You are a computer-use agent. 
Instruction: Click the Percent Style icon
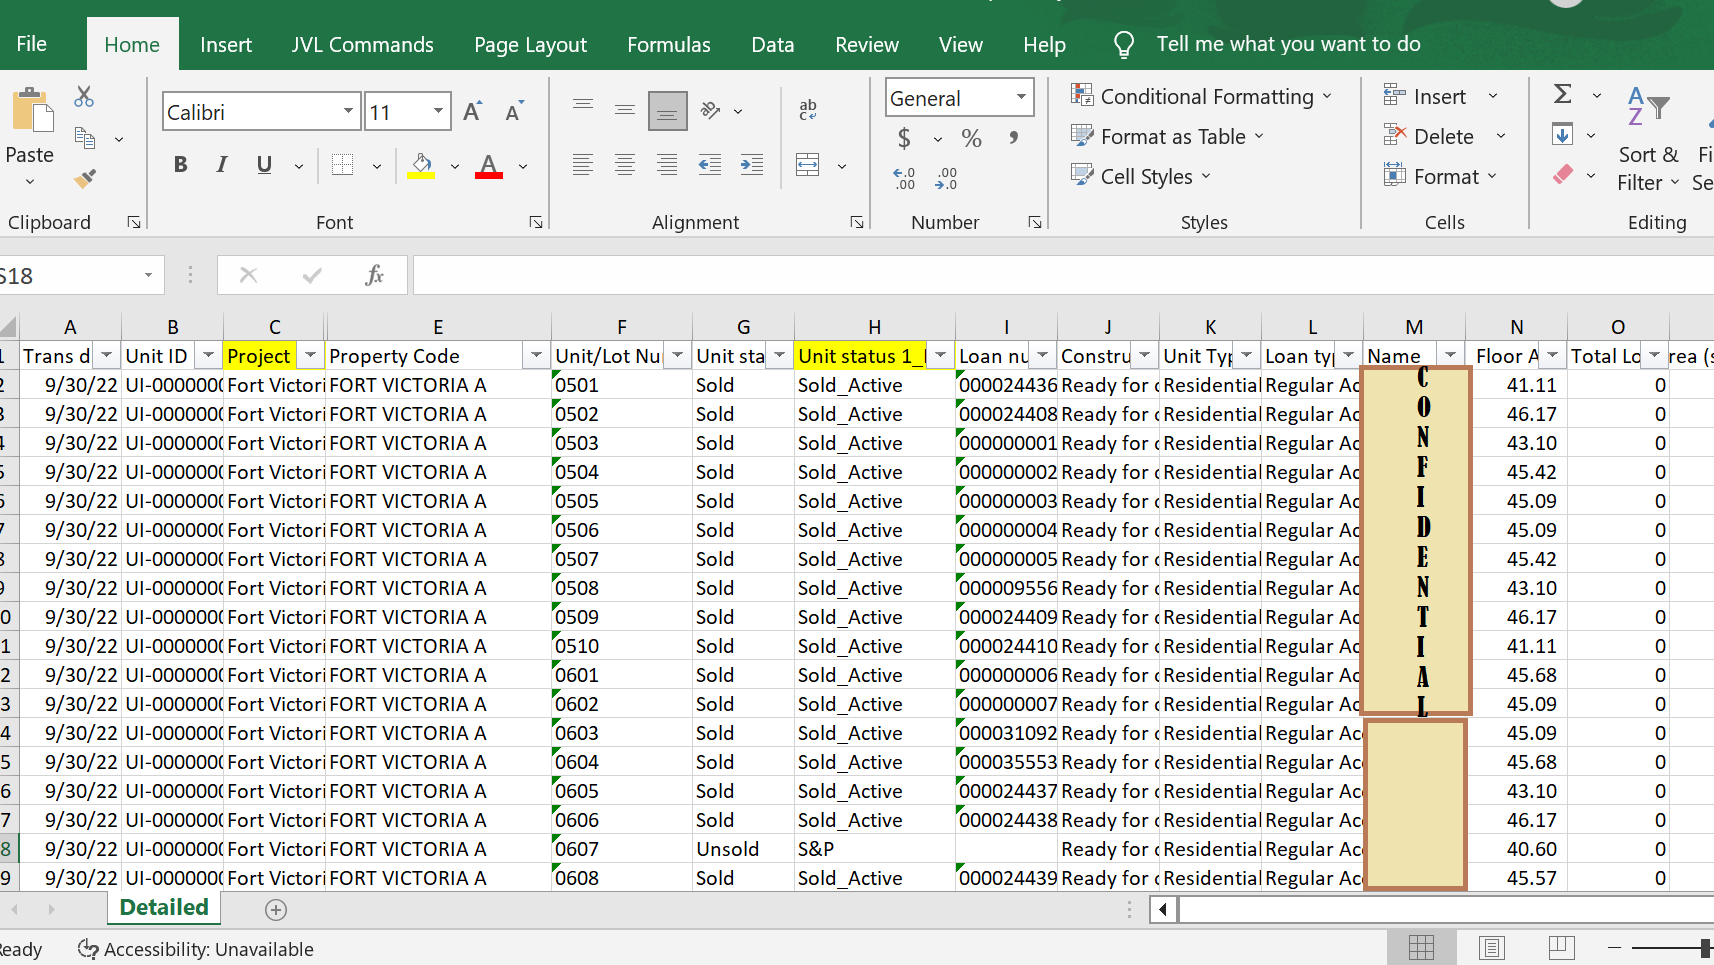coord(971,138)
